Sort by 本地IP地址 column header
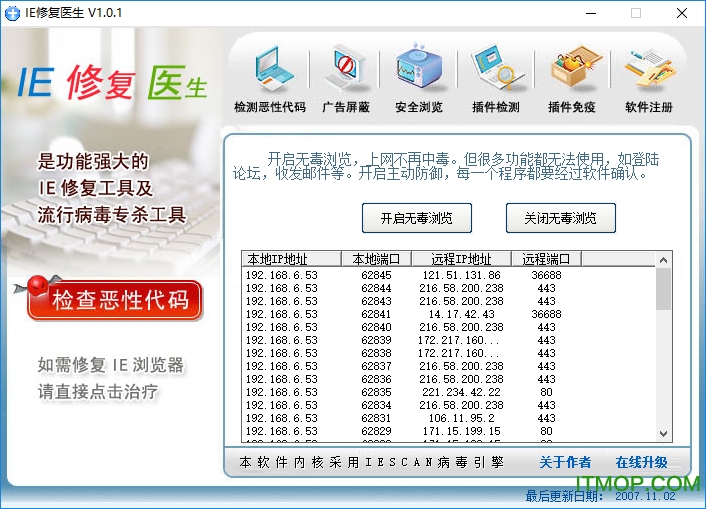This screenshot has height=509, width=706. (291, 259)
